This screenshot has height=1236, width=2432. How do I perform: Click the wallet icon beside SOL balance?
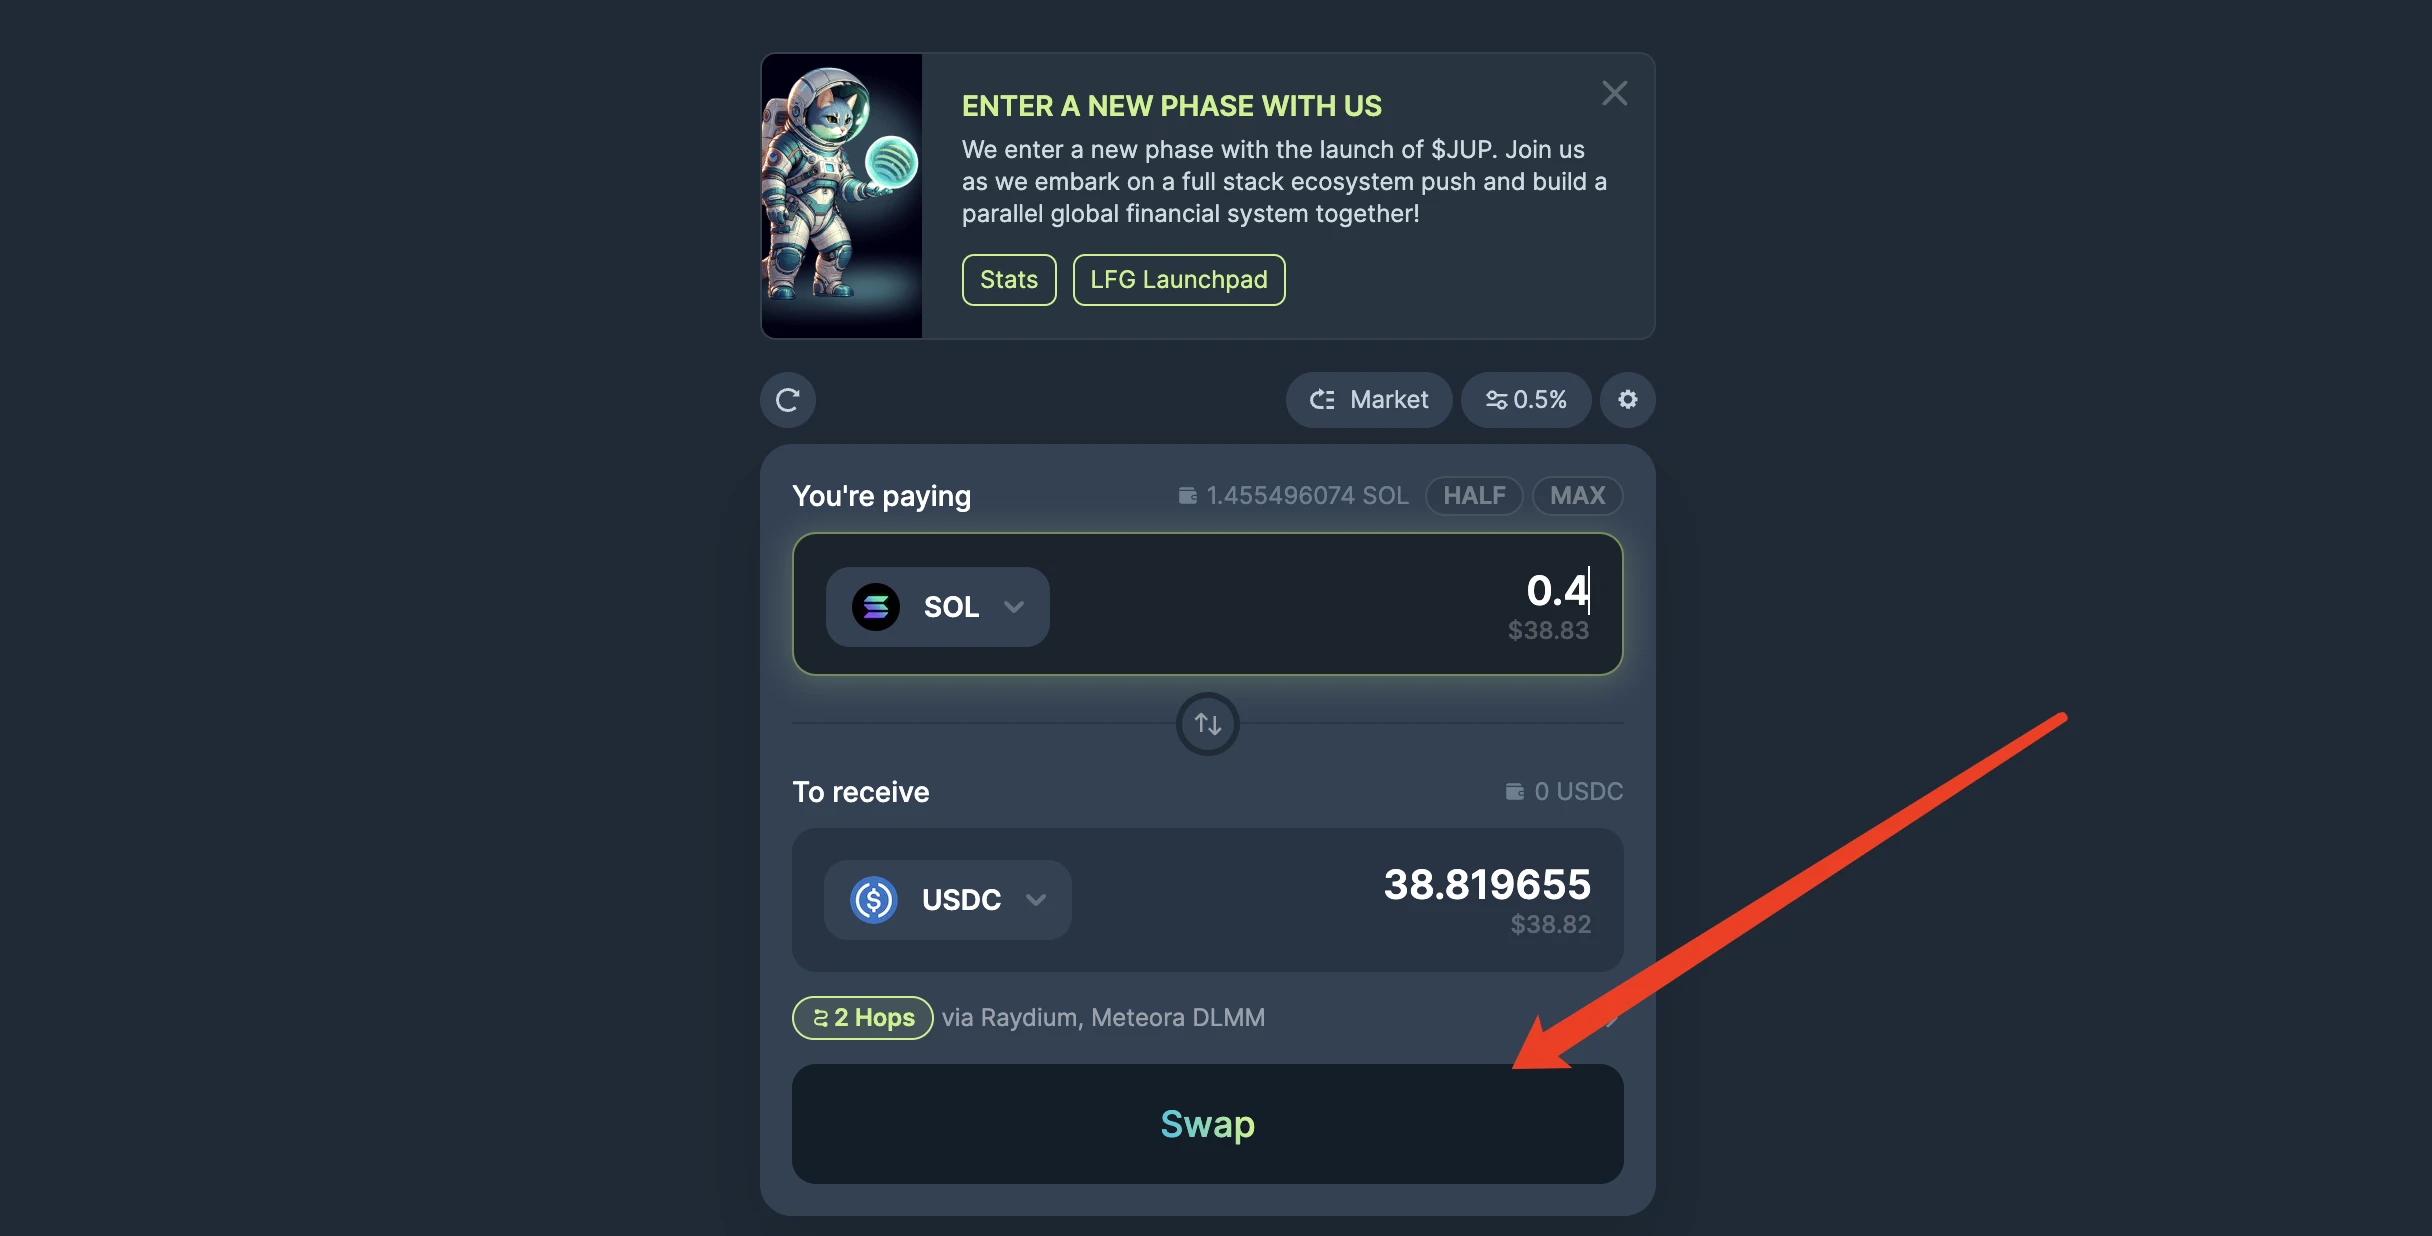[x=1187, y=496]
